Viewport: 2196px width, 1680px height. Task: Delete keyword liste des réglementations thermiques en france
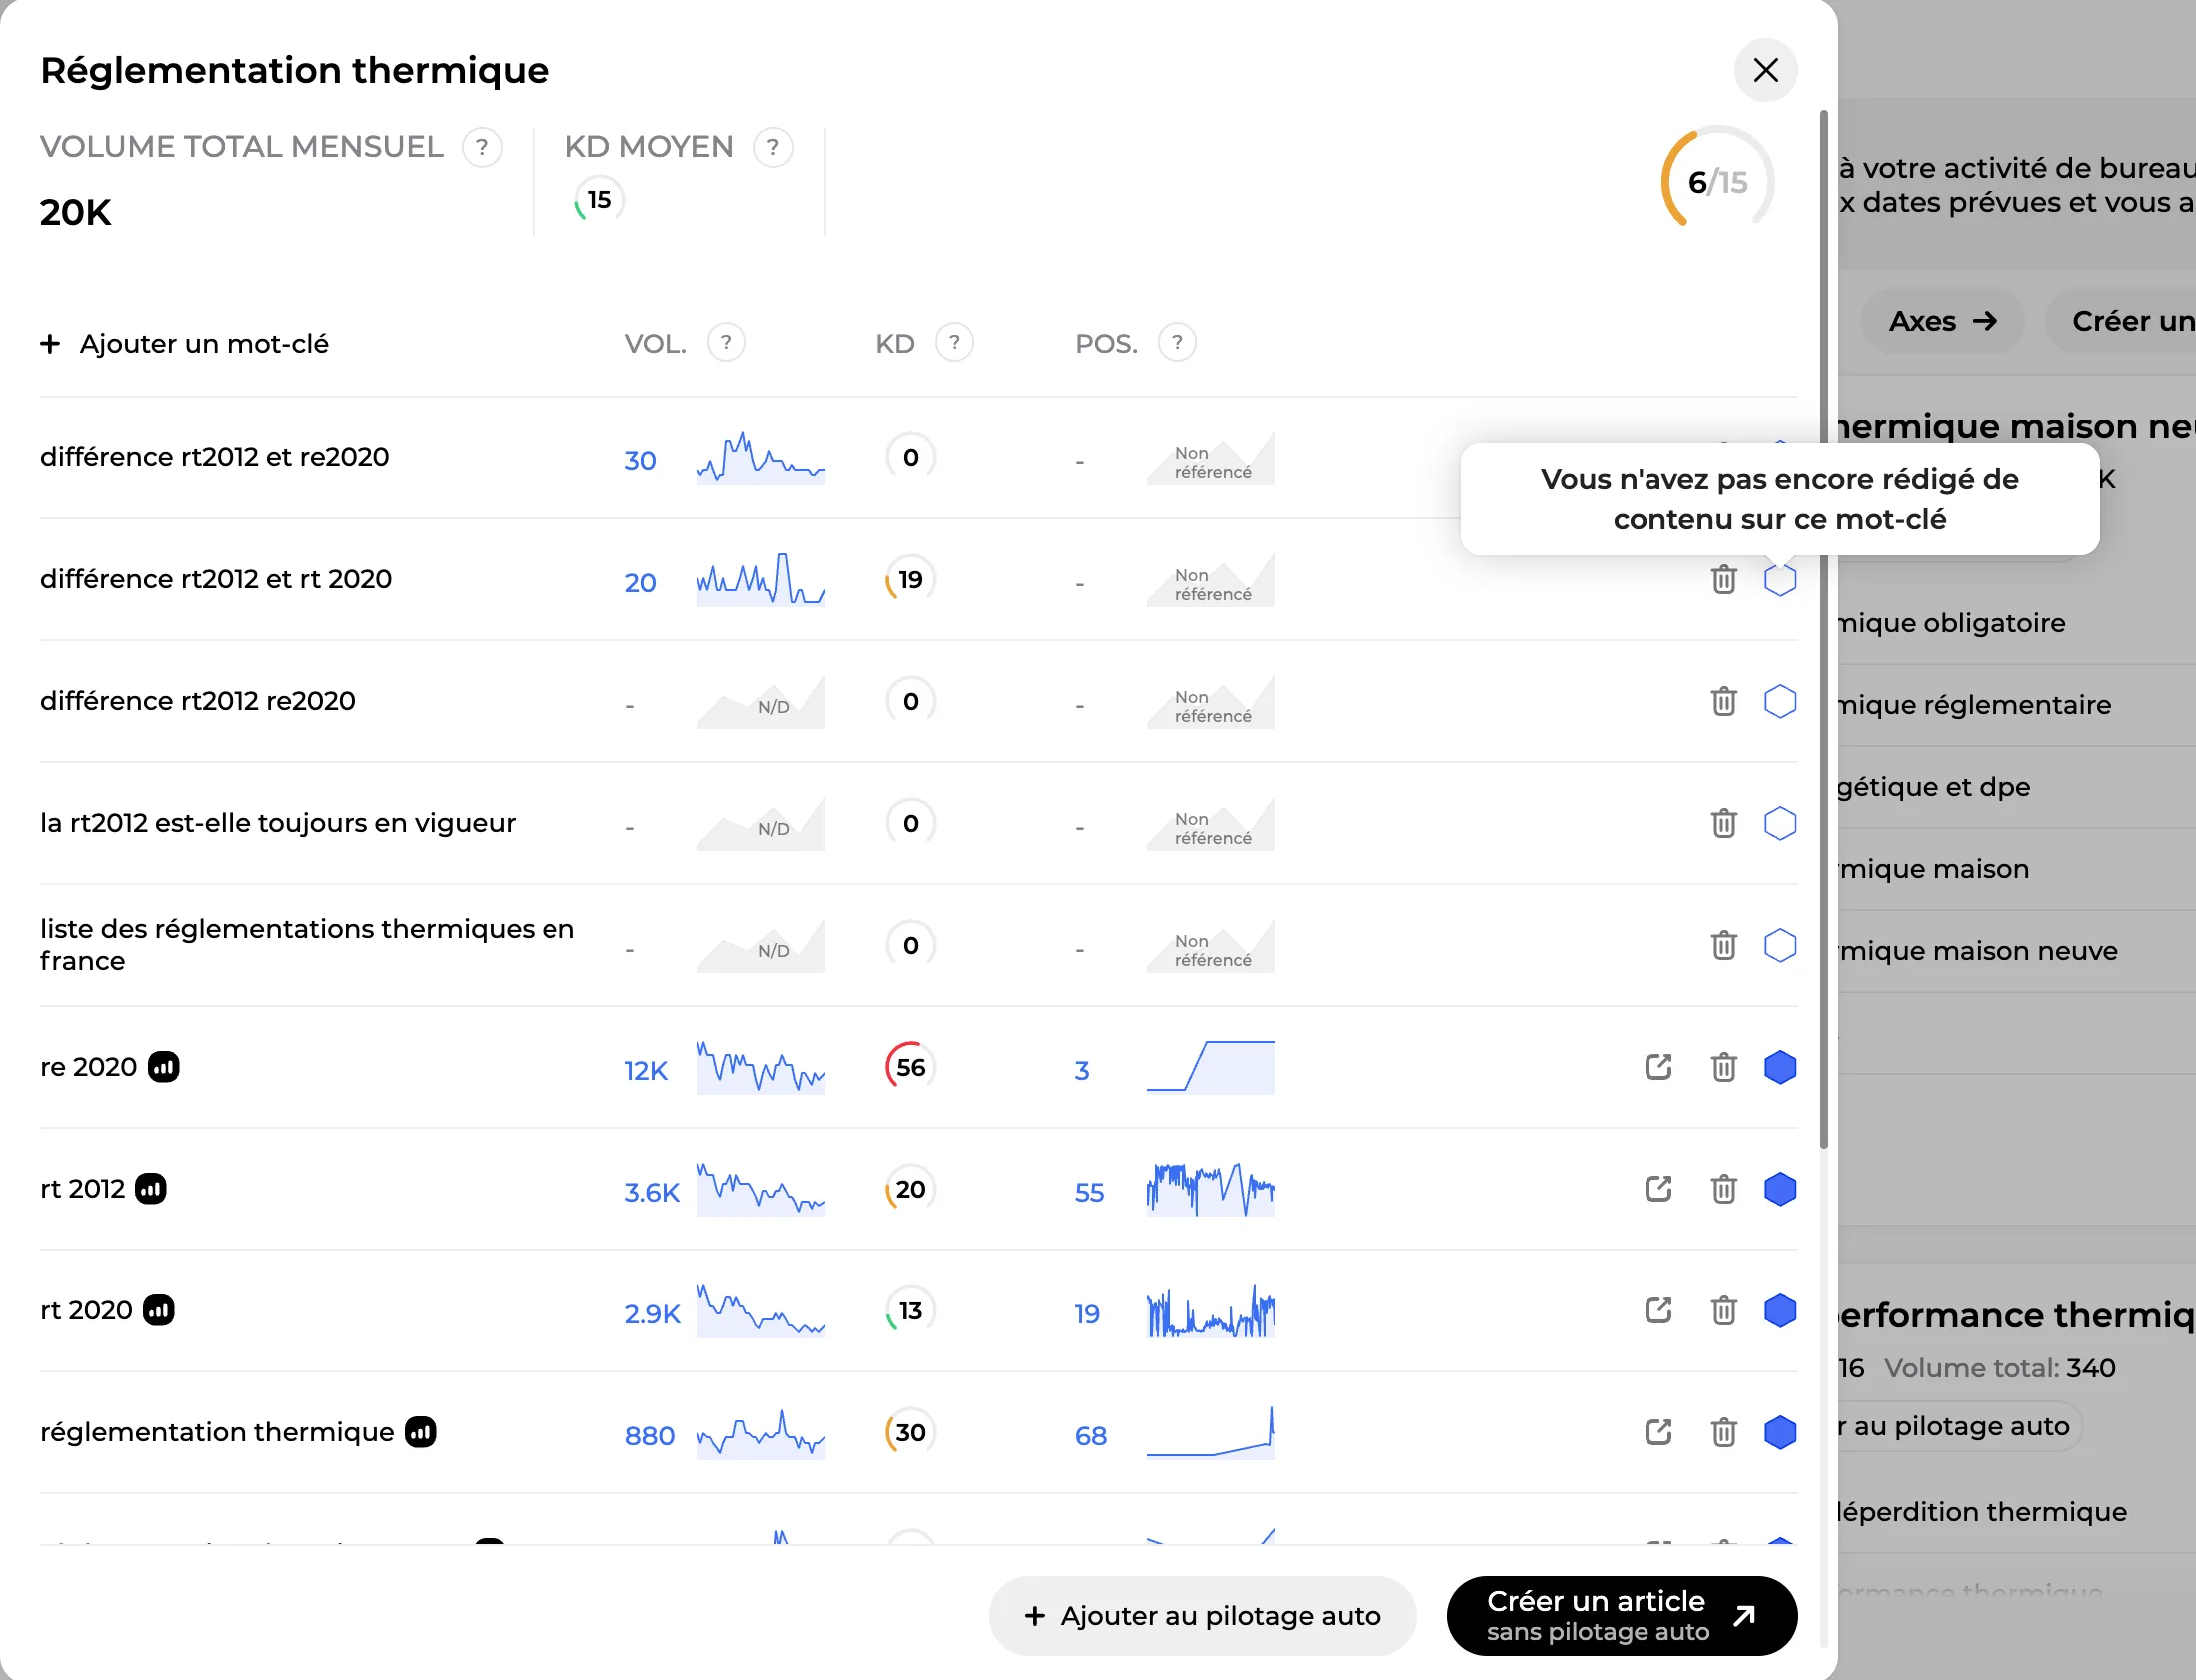[1723, 945]
